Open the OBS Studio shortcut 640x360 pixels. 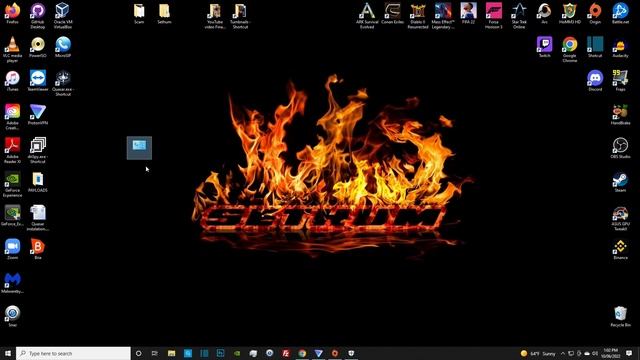[620, 148]
